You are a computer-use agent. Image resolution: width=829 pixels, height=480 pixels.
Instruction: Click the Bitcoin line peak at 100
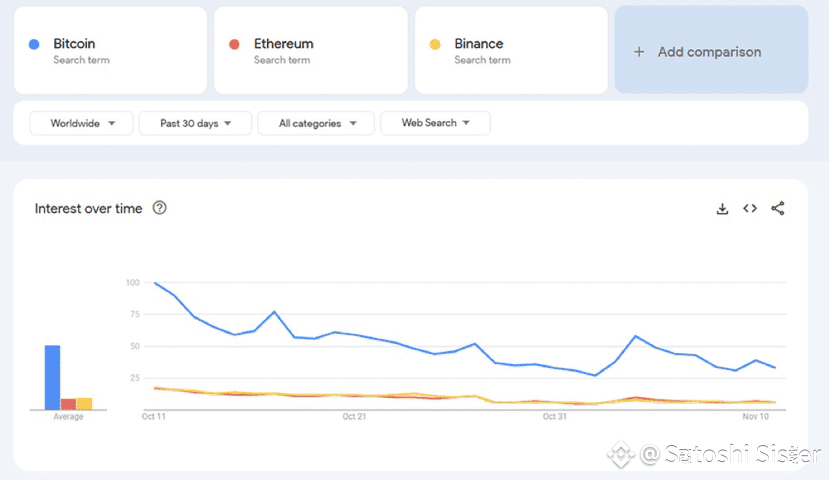click(x=154, y=283)
